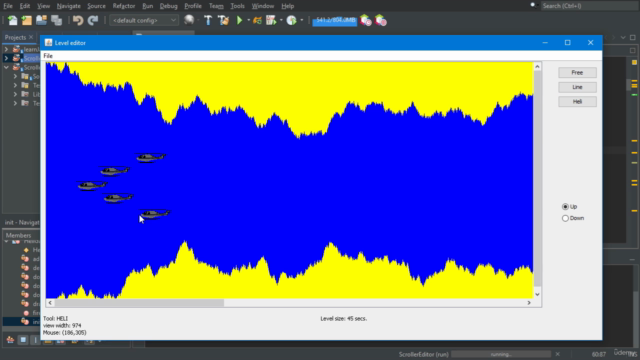Click the Line tool button
The image size is (640, 360).
[x=577, y=87]
